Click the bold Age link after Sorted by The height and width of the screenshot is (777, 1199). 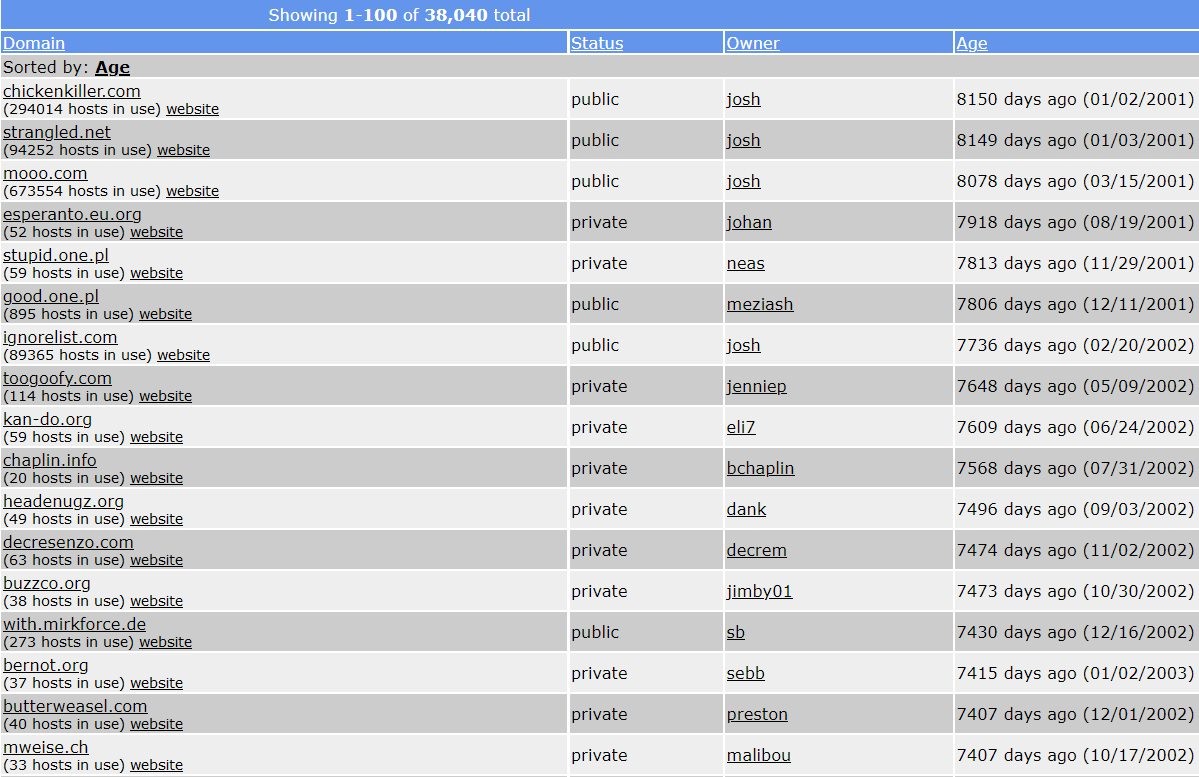tap(112, 67)
